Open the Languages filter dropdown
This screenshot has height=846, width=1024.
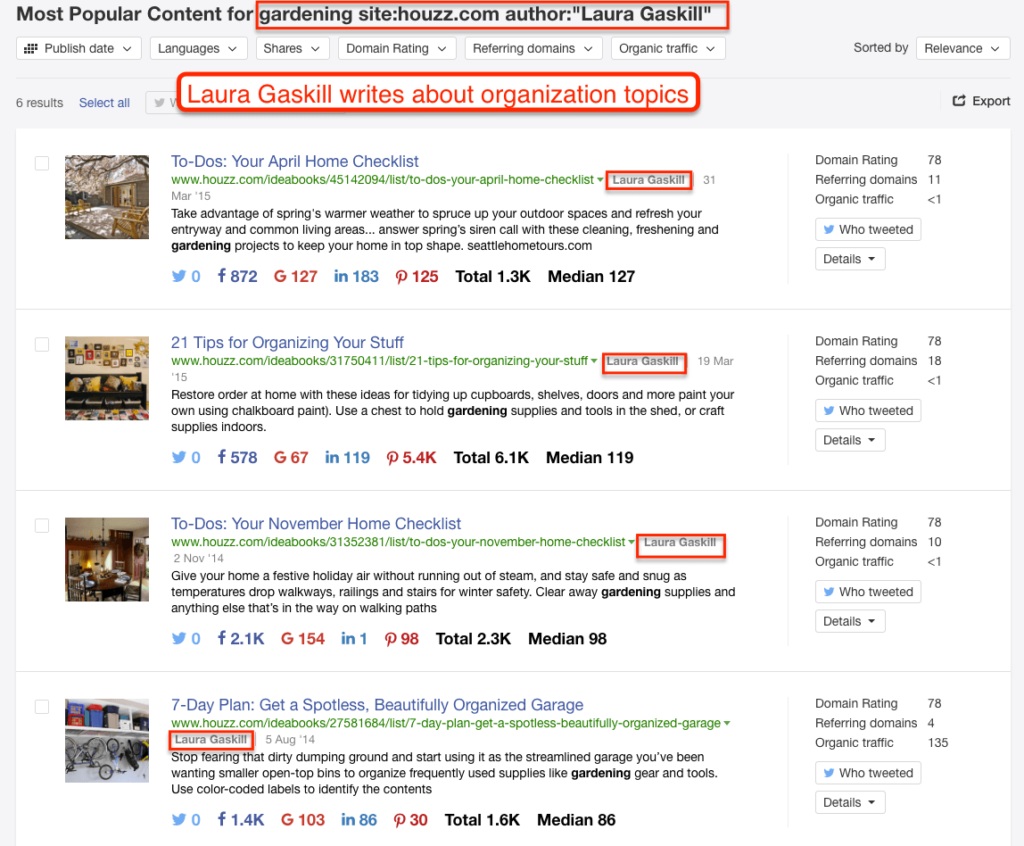point(198,48)
